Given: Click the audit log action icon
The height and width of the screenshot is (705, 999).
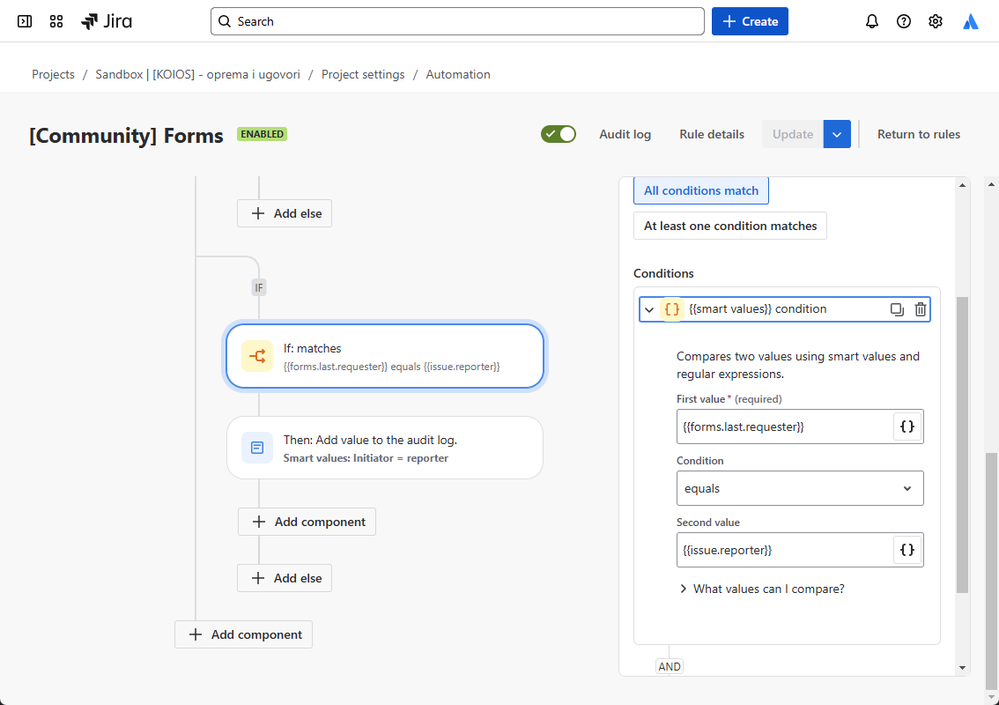Looking at the screenshot, I should click(257, 448).
